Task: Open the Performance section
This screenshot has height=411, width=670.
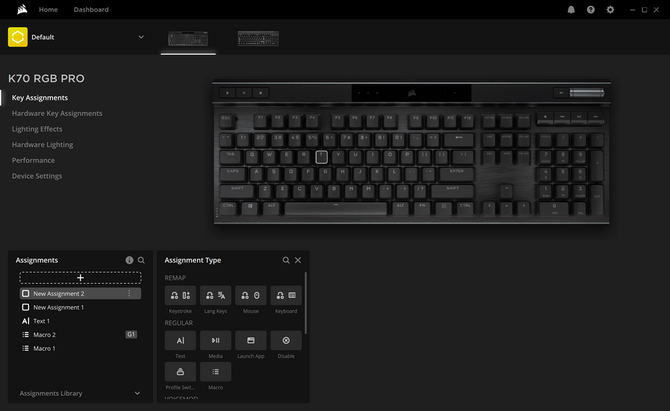Action: point(33,160)
